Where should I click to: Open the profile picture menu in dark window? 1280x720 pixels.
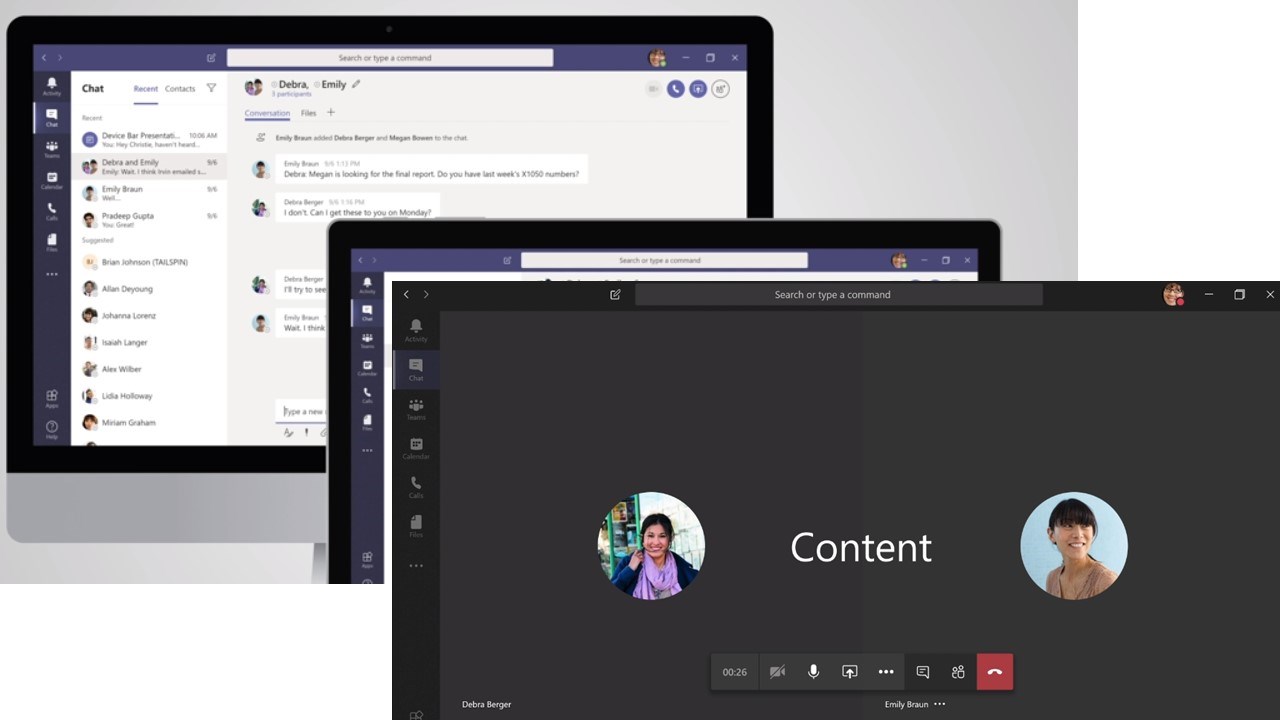pyautogui.click(x=1173, y=294)
